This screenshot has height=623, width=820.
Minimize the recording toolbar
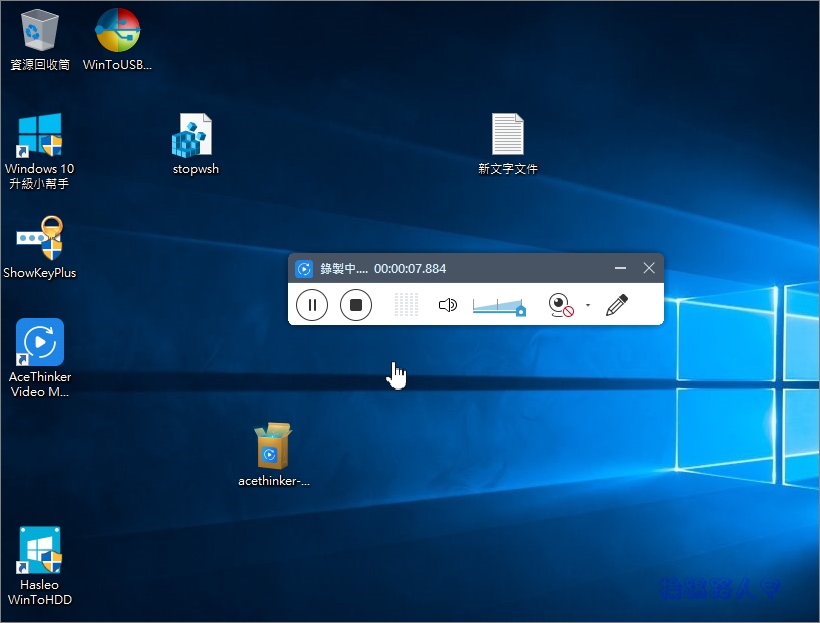(620, 269)
